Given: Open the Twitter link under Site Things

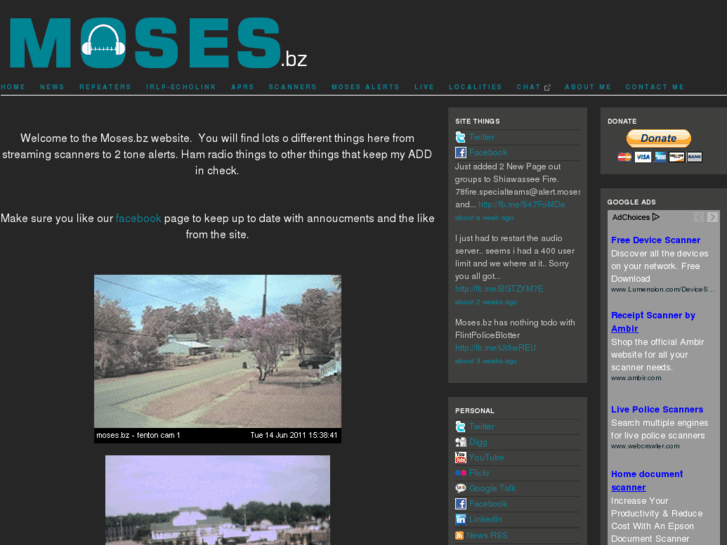Looking at the screenshot, I should click(482, 137).
